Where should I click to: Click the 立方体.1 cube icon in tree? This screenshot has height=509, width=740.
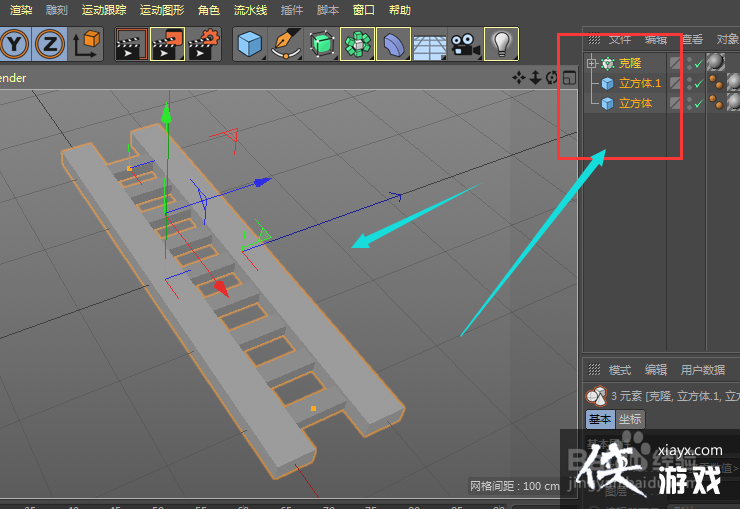608,83
